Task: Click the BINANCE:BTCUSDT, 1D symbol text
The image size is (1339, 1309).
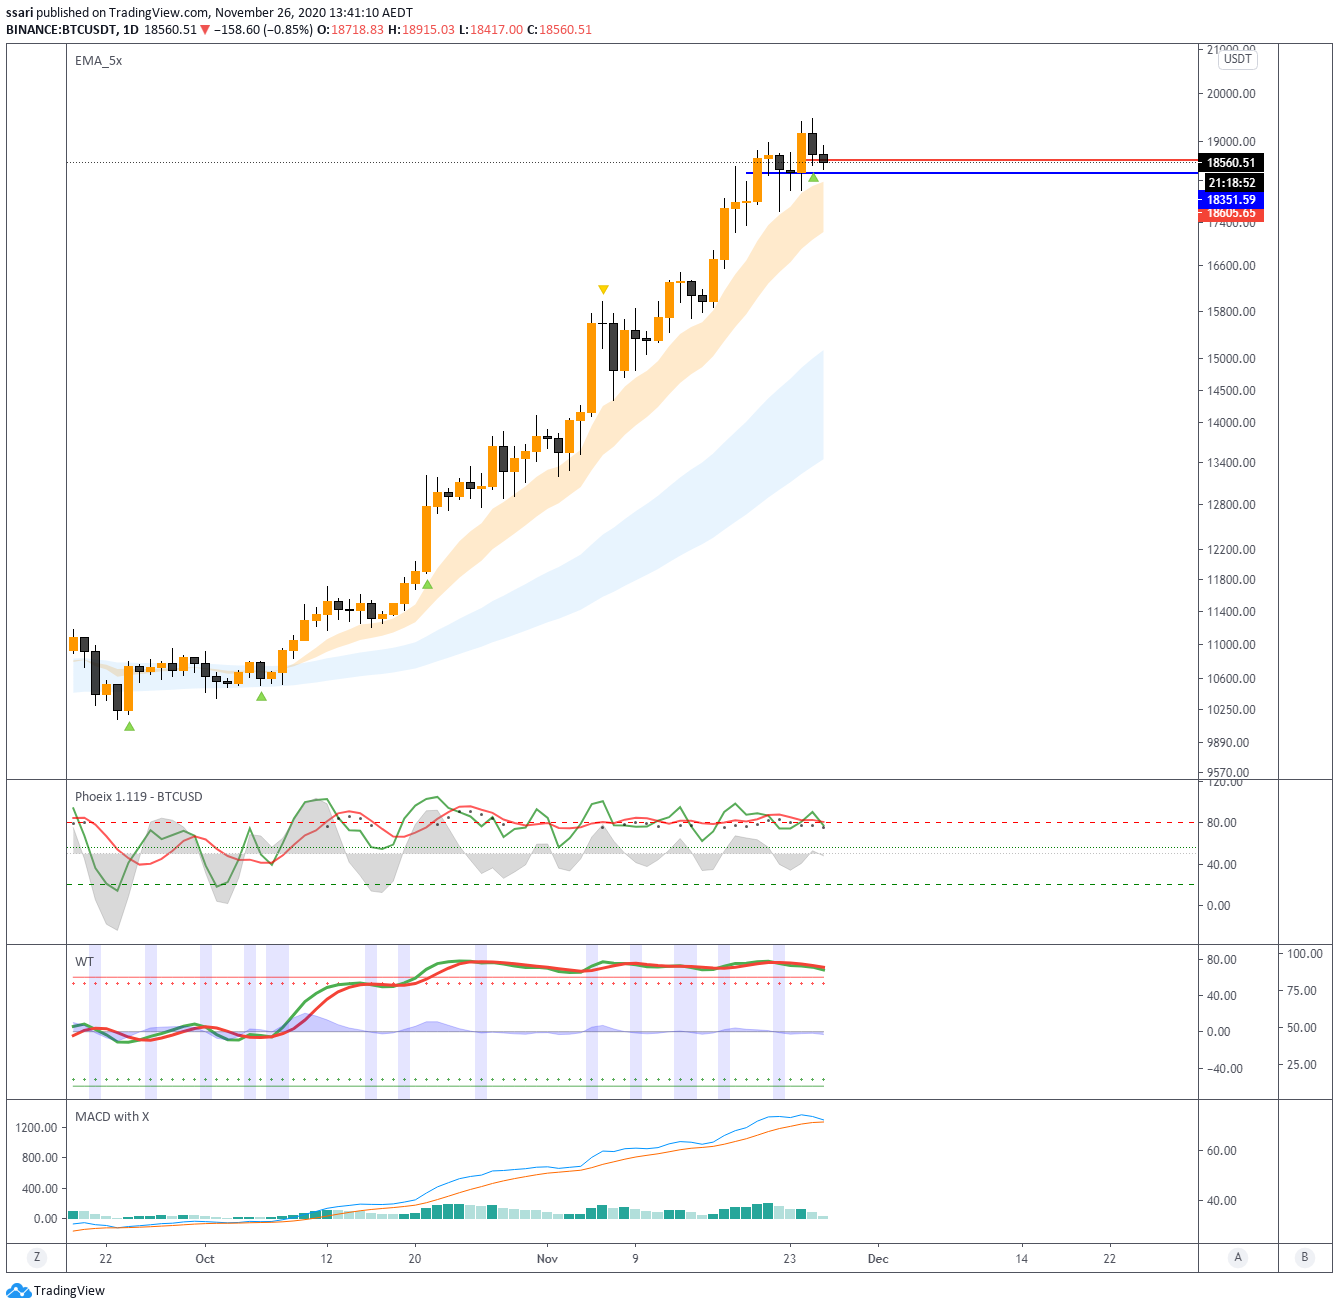Action: [72, 30]
